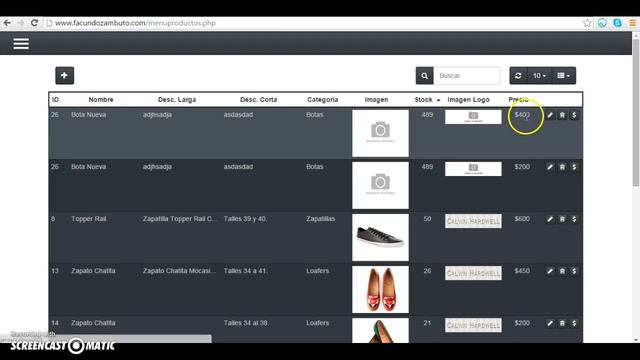The height and width of the screenshot is (360, 640).
Task: Click placeholder image of first Bota Nueva
Action: [x=380, y=133]
